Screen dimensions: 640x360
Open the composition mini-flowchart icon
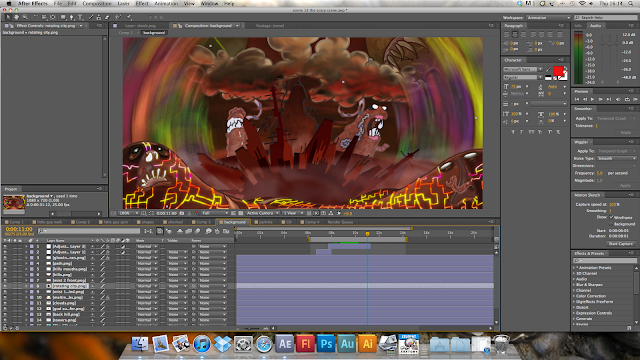tap(149, 231)
